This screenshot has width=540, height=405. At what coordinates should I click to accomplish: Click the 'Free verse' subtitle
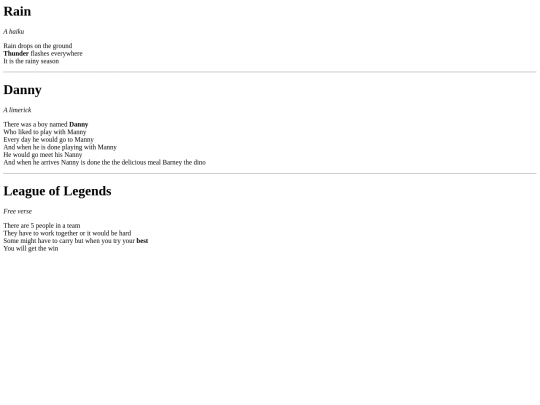tap(18, 211)
